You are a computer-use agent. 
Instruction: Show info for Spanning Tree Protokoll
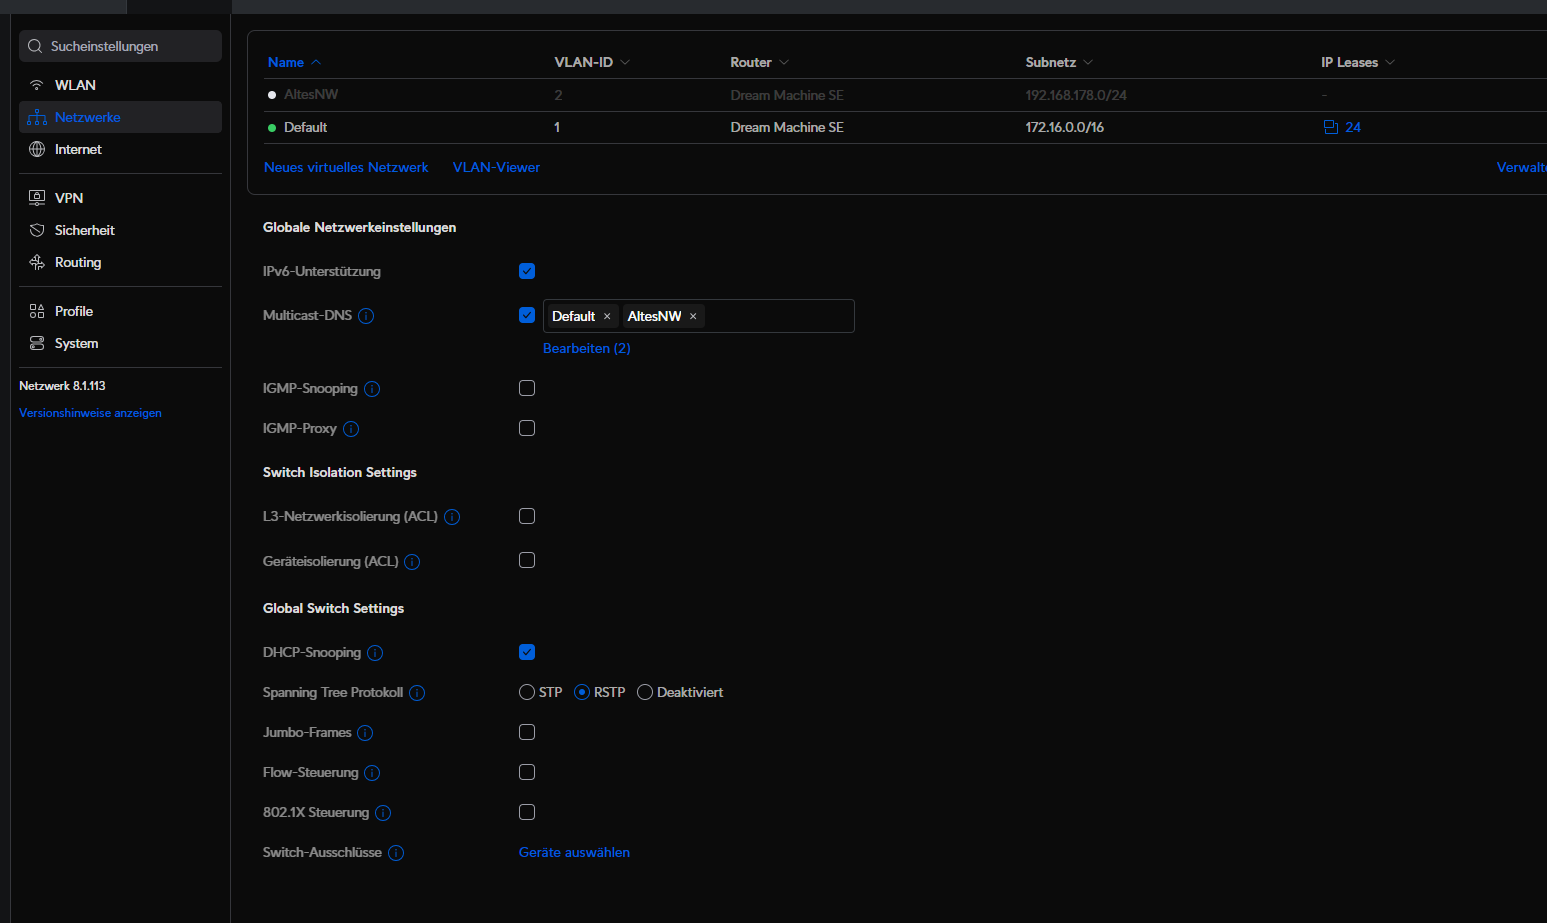(417, 693)
